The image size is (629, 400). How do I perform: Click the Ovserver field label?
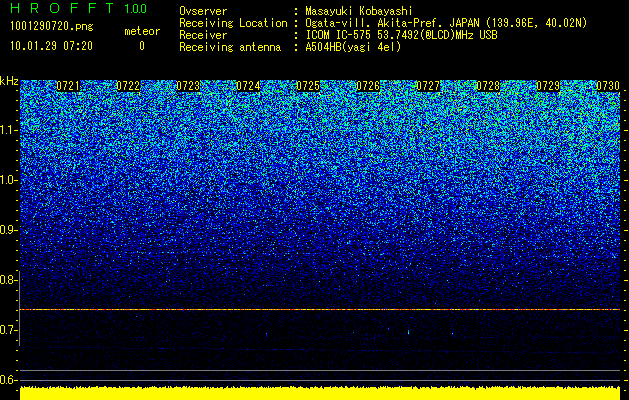pyautogui.click(x=203, y=11)
